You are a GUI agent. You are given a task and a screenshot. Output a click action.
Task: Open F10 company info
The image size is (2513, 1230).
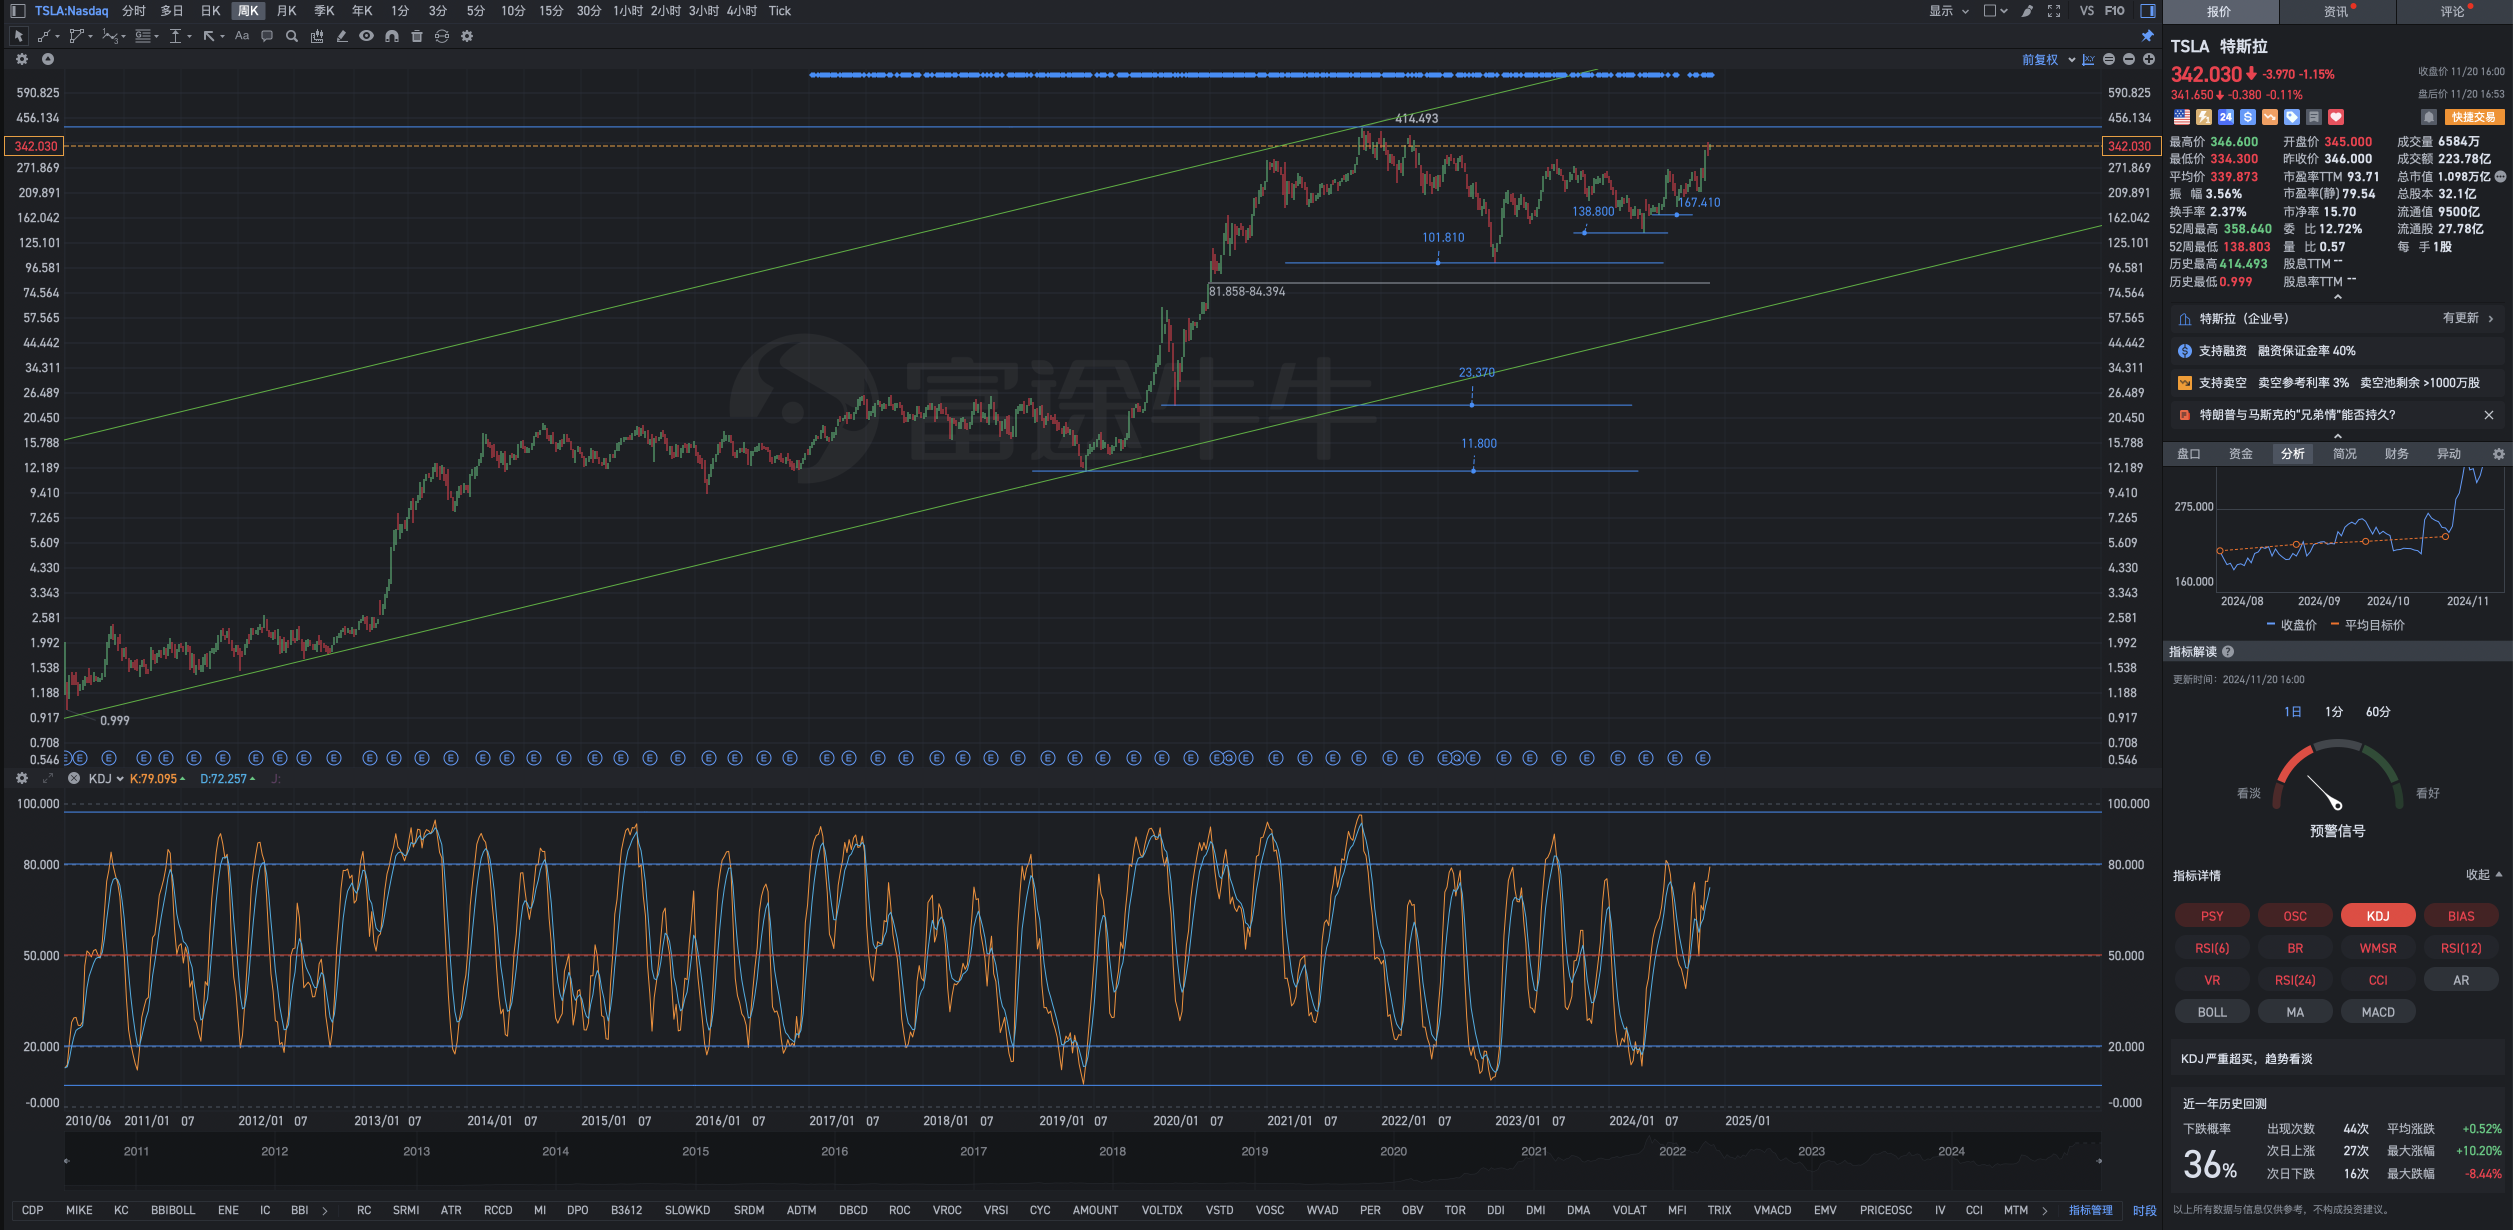[x=2114, y=11]
